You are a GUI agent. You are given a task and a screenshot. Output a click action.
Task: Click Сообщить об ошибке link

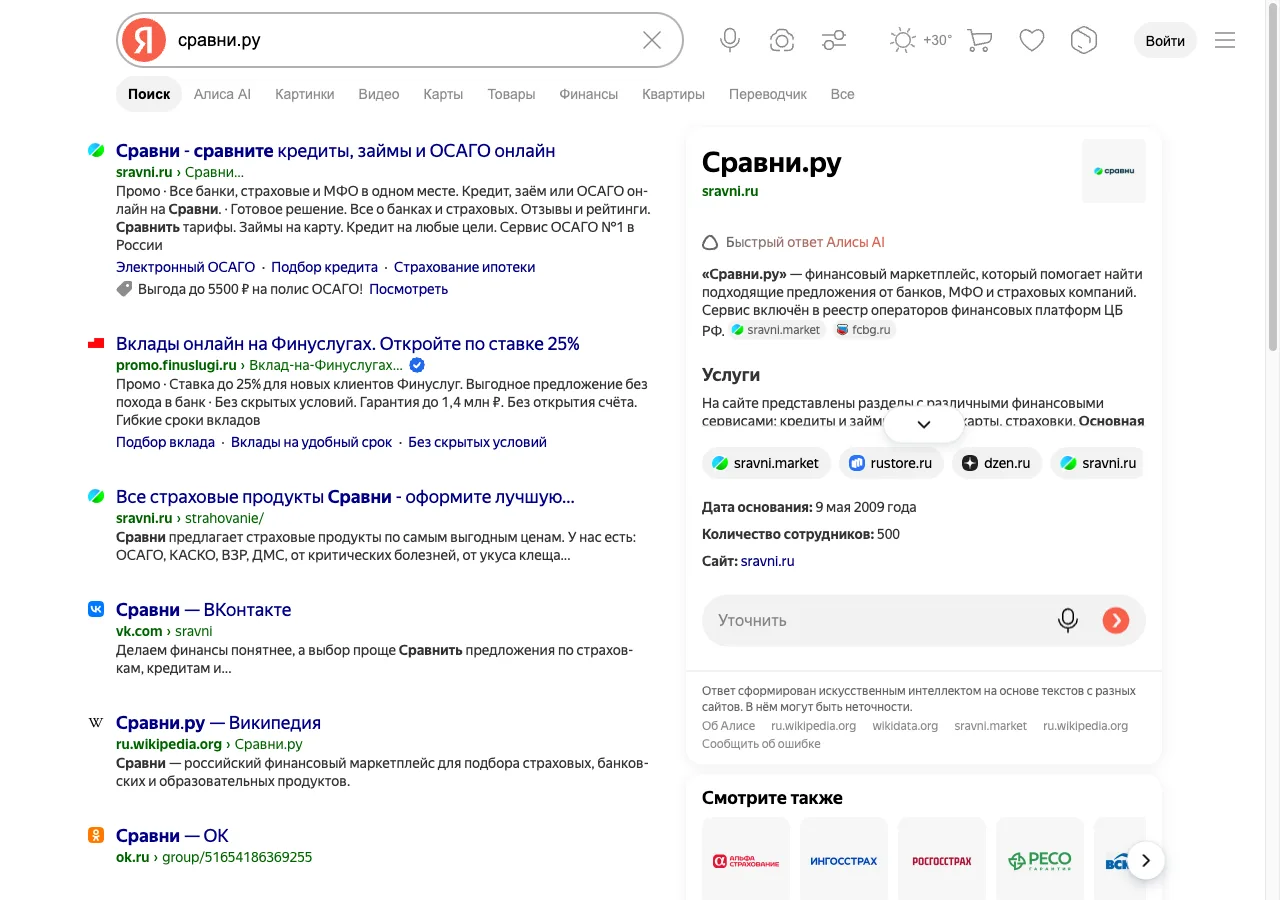[x=761, y=744]
